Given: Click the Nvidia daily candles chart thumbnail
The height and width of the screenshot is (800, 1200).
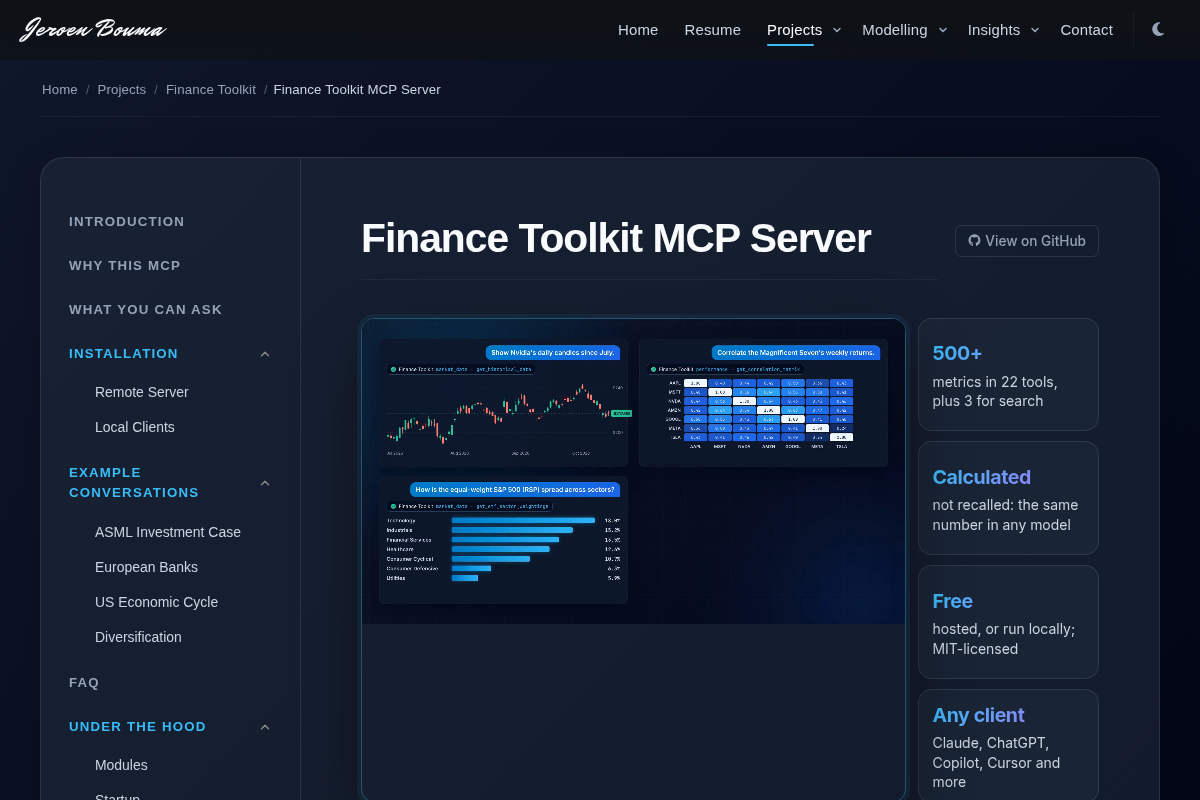Looking at the screenshot, I should point(503,403).
